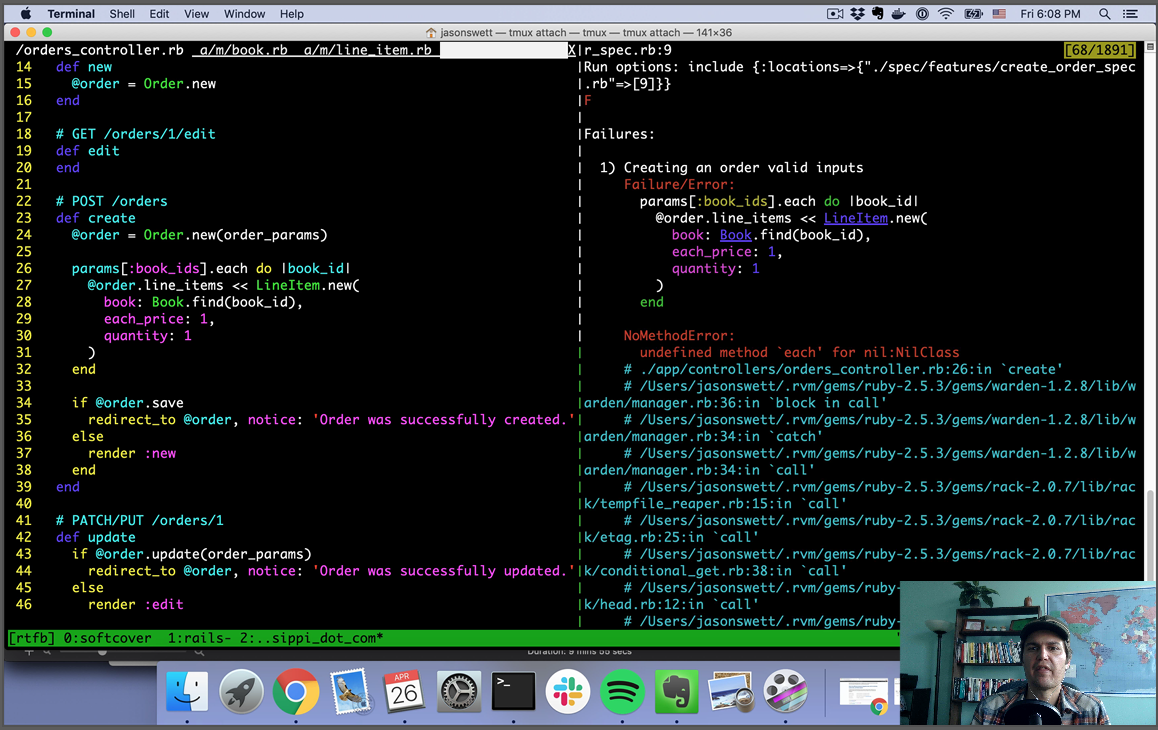Viewport: 1158px width, 730px height.
Task: Select tmux window 2:..sippi_dot_com*
Action: point(312,638)
